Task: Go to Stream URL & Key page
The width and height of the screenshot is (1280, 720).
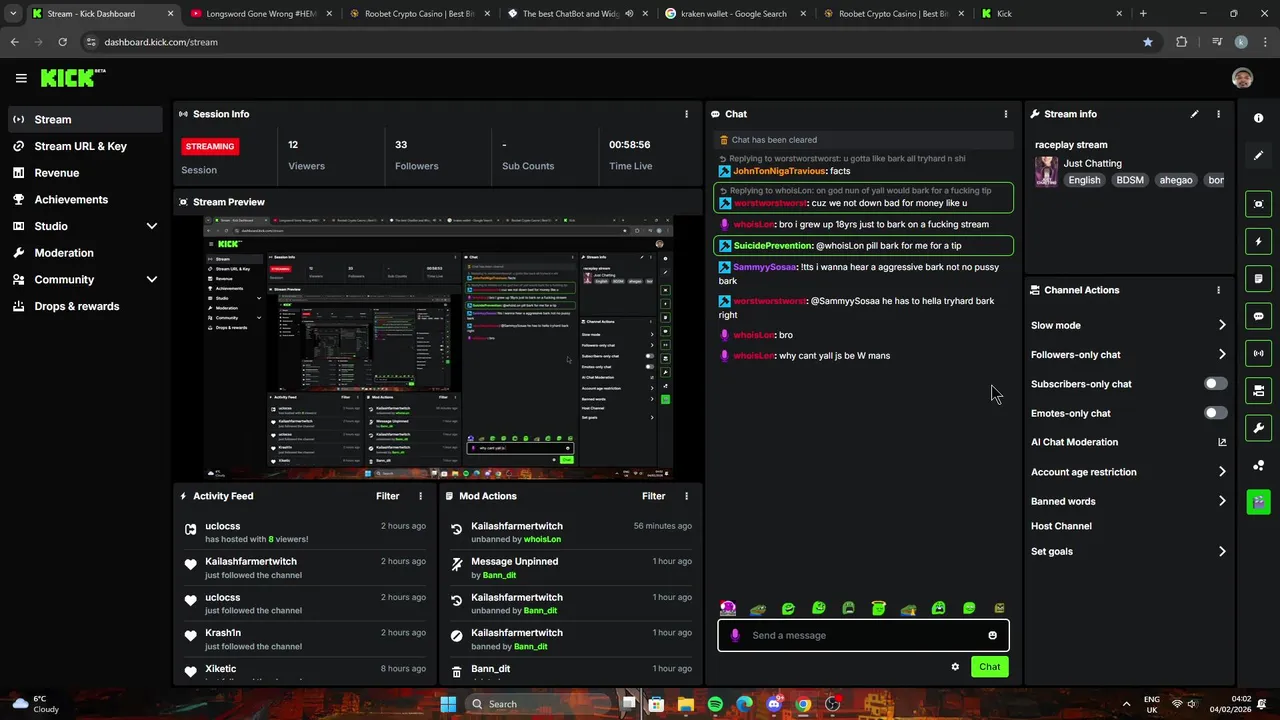Action: coord(85,146)
